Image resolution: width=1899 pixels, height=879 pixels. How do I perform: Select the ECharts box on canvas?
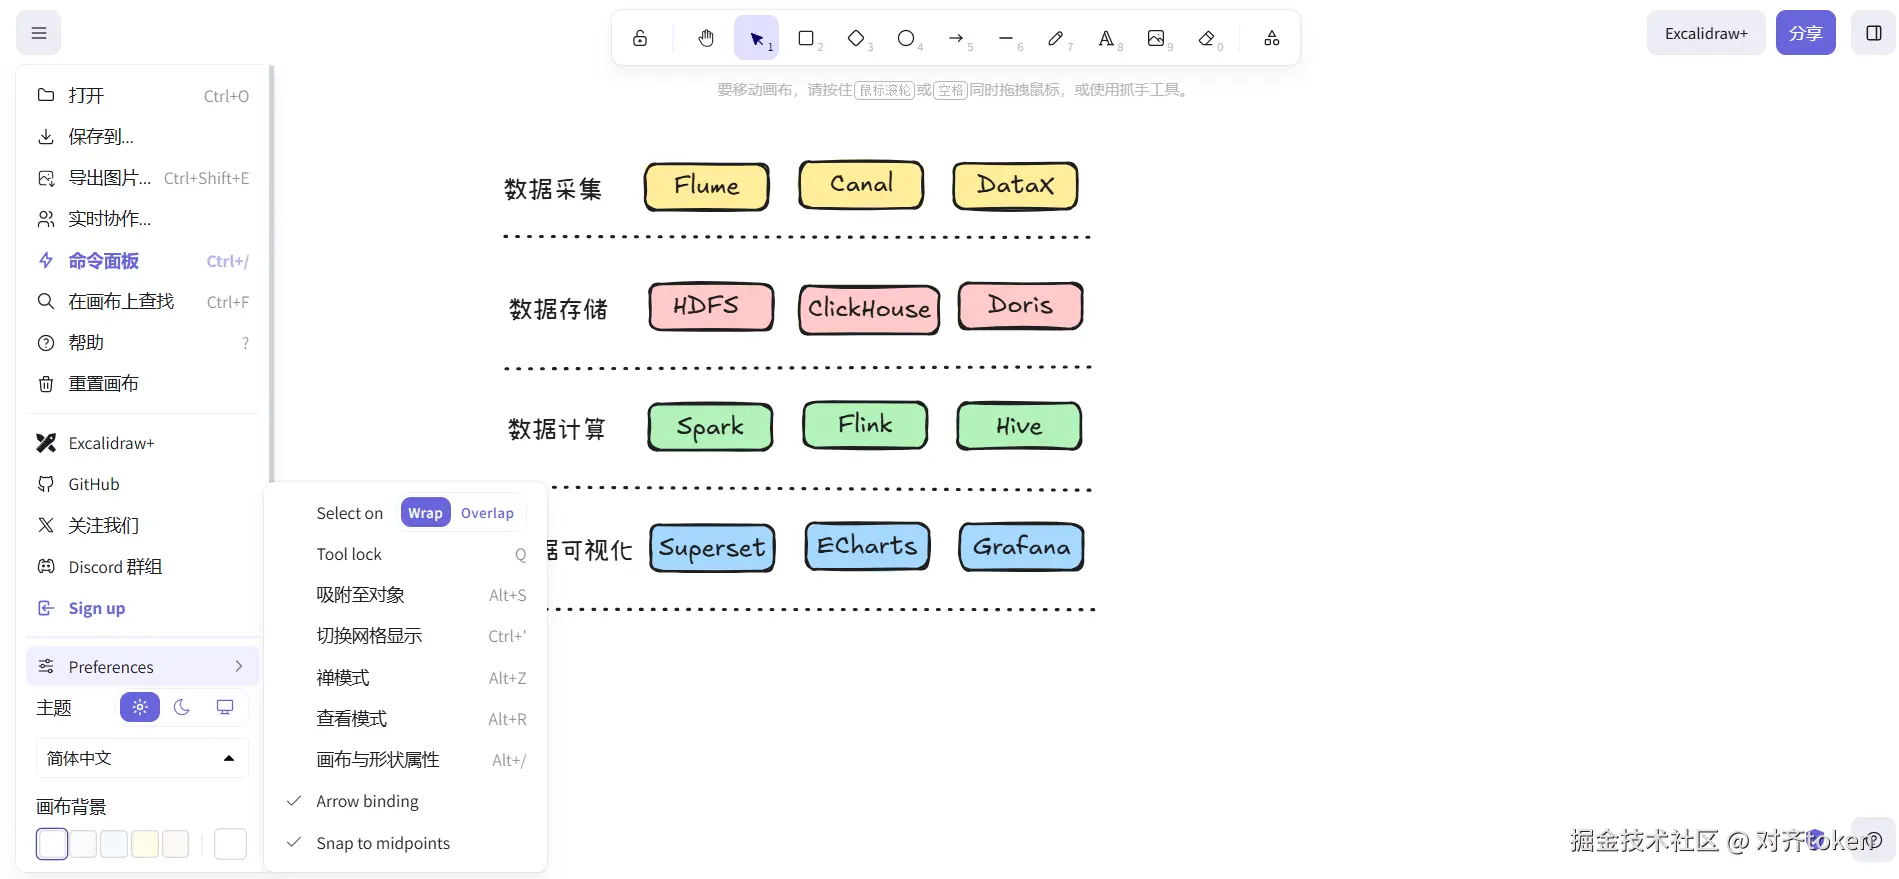pyautogui.click(x=867, y=546)
